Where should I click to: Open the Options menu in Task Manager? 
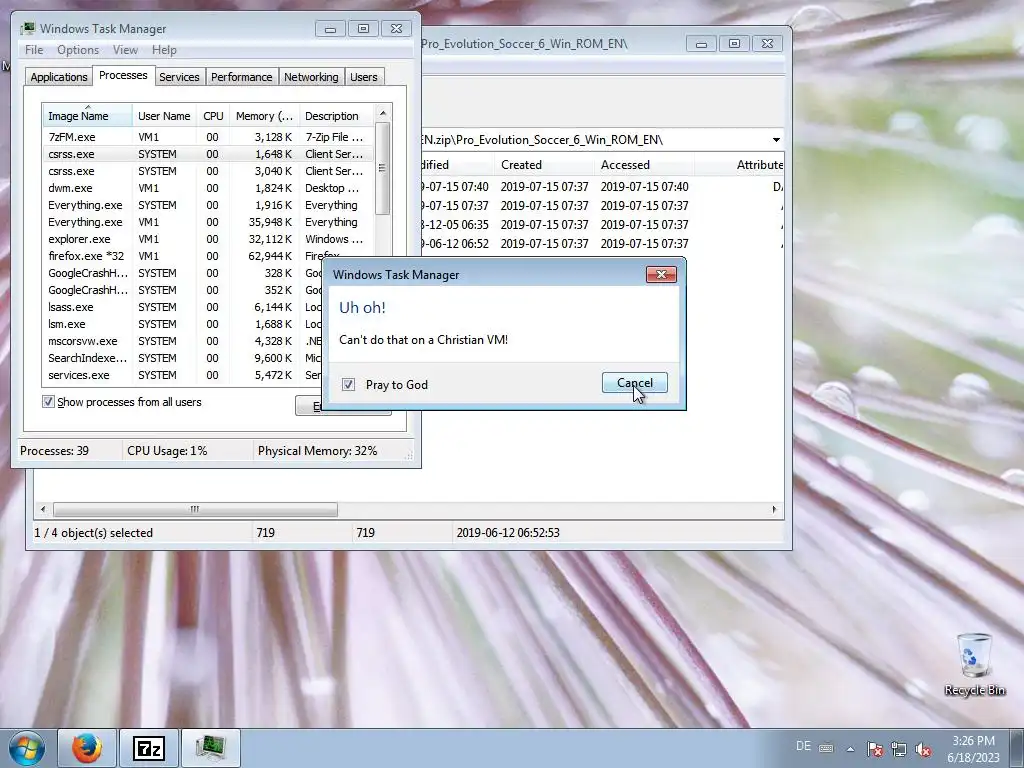pos(78,50)
